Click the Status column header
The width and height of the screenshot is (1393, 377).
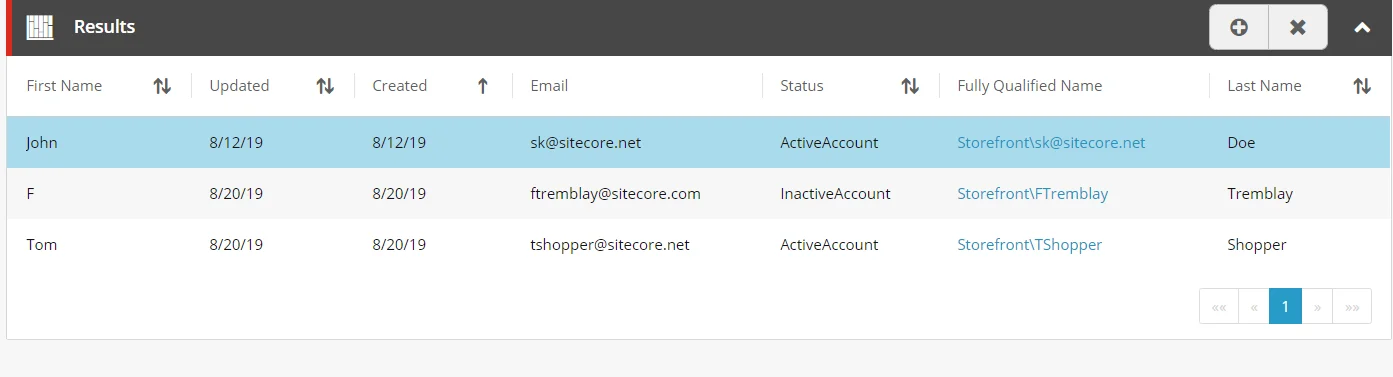(x=802, y=86)
